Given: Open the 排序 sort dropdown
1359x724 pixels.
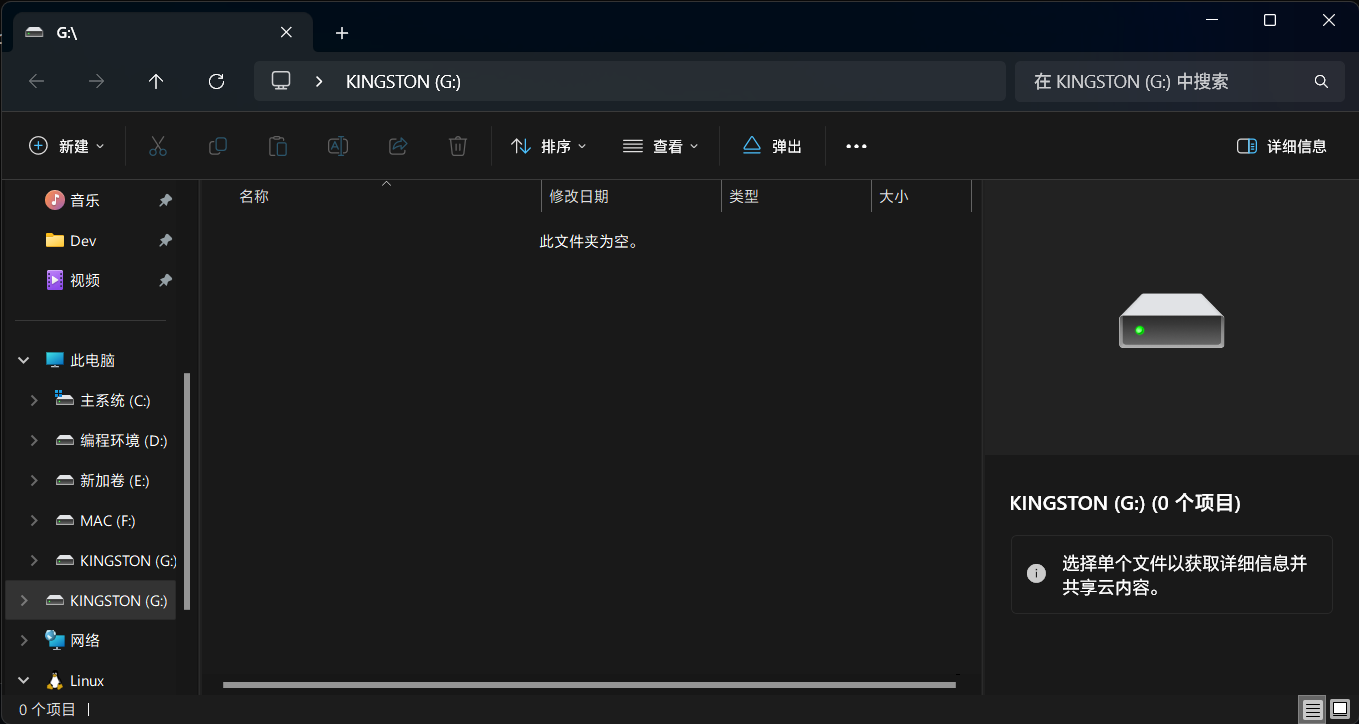Looking at the screenshot, I should click(549, 146).
